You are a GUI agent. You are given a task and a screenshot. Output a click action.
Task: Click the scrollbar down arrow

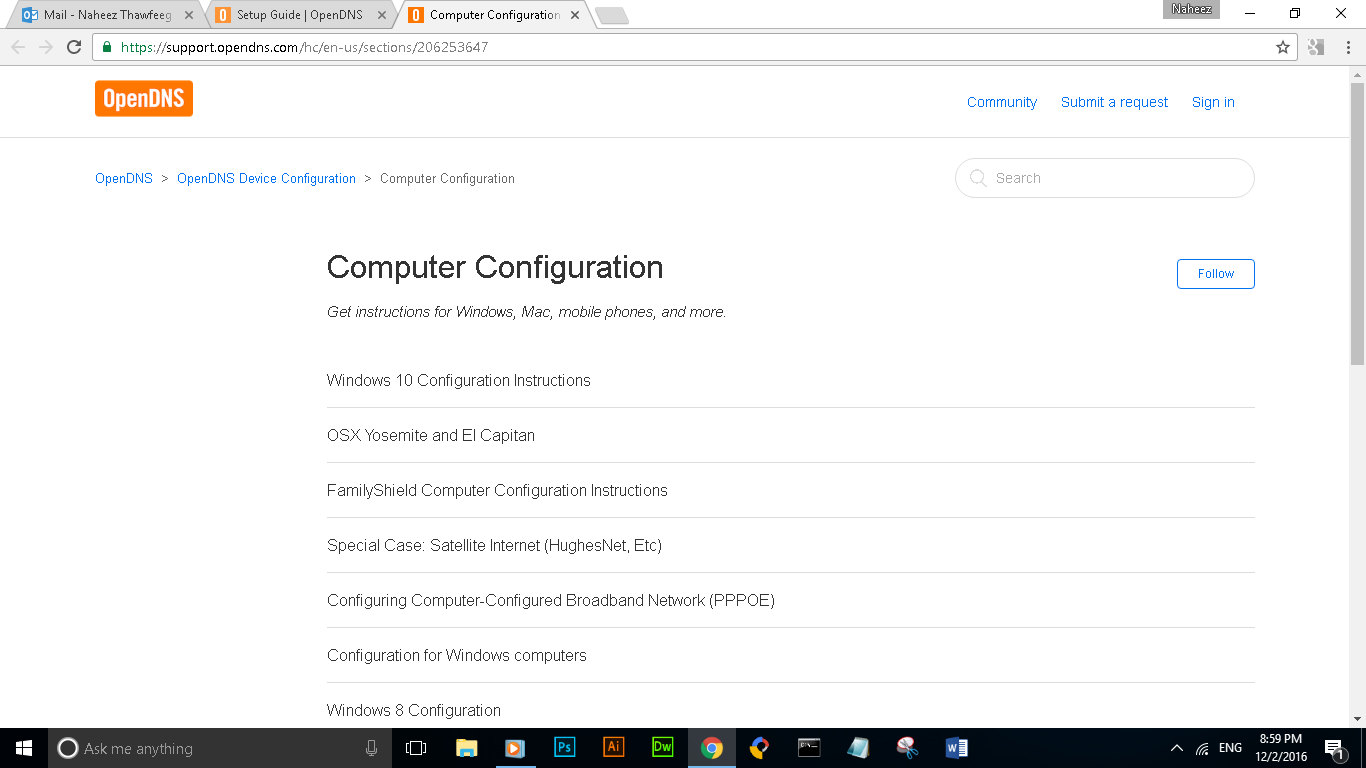(1357, 719)
